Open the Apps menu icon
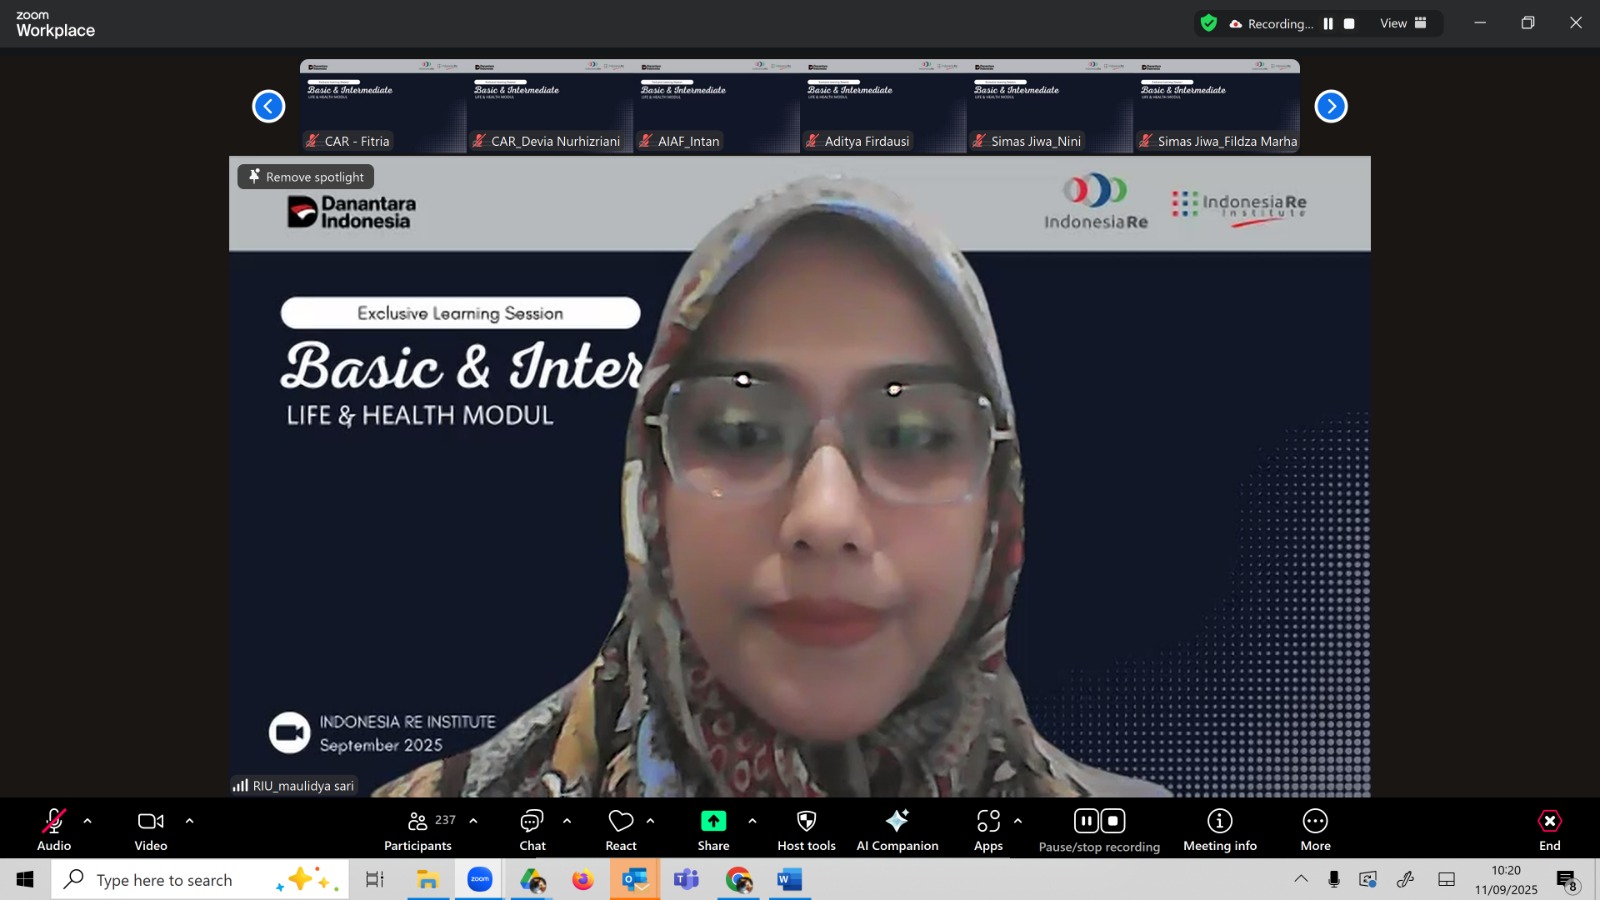 click(x=988, y=821)
